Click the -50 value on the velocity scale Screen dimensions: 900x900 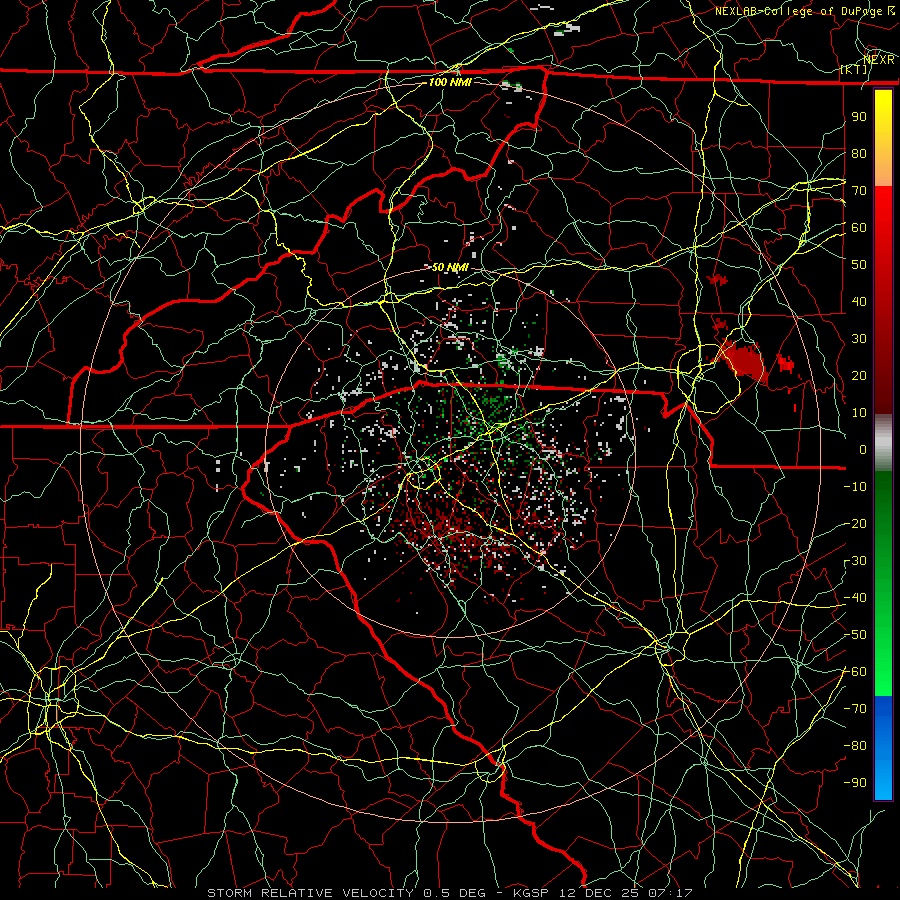pos(855,635)
